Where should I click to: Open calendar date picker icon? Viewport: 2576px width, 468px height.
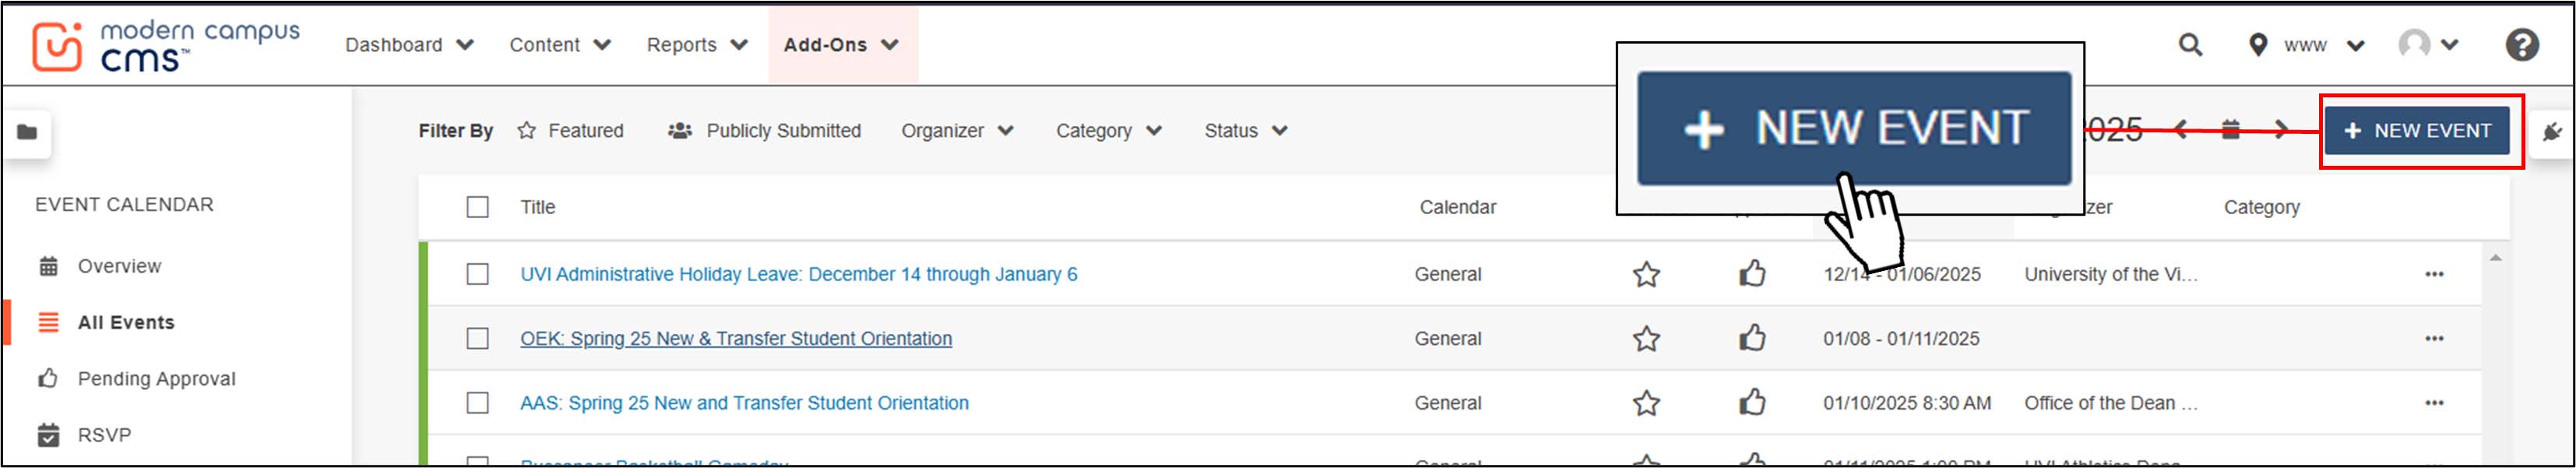point(2230,130)
